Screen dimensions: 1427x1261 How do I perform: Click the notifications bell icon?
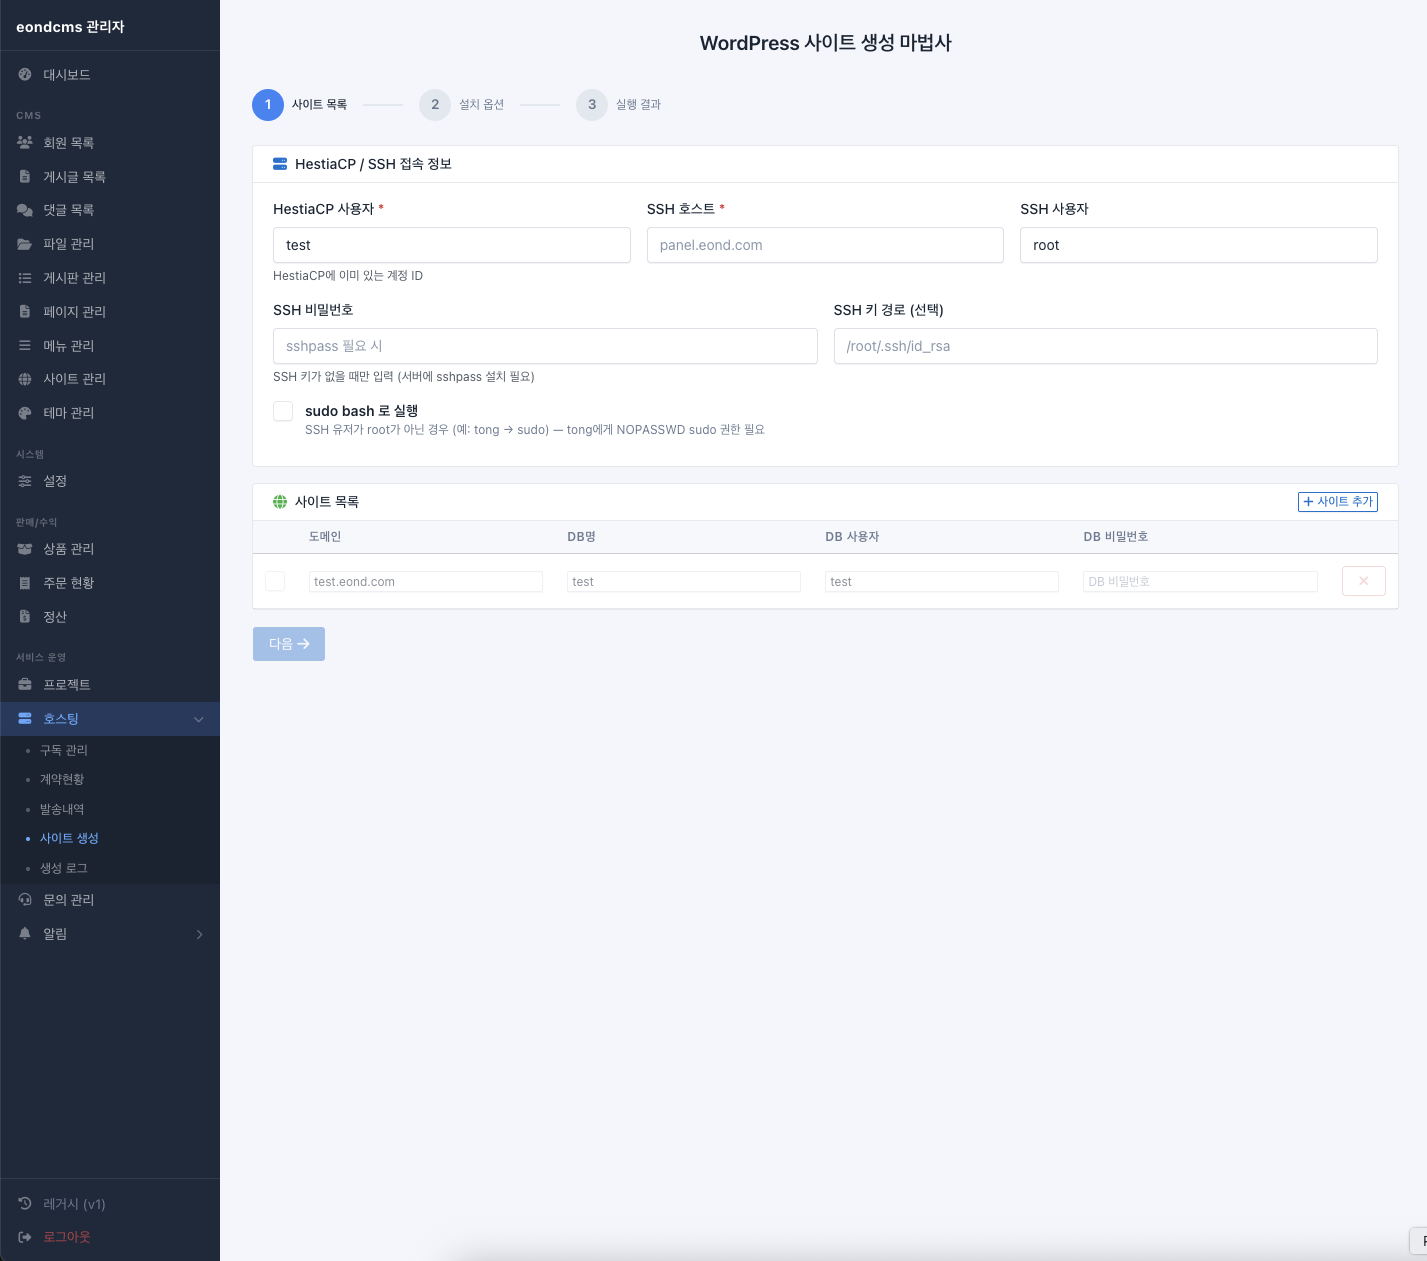(x=25, y=934)
